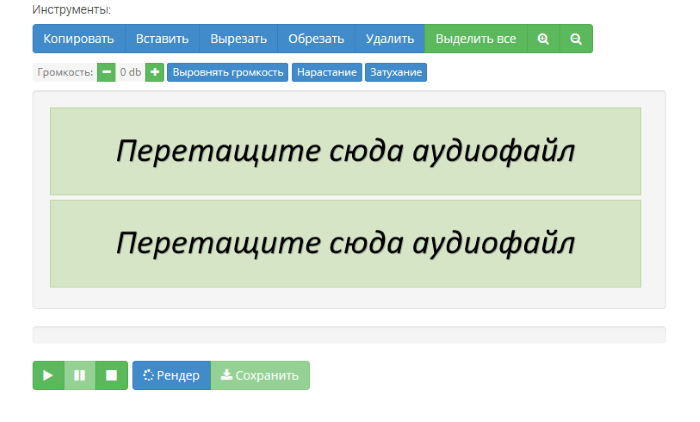The image size is (700, 422).
Task: Click the Рендер button
Action: click(x=171, y=376)
